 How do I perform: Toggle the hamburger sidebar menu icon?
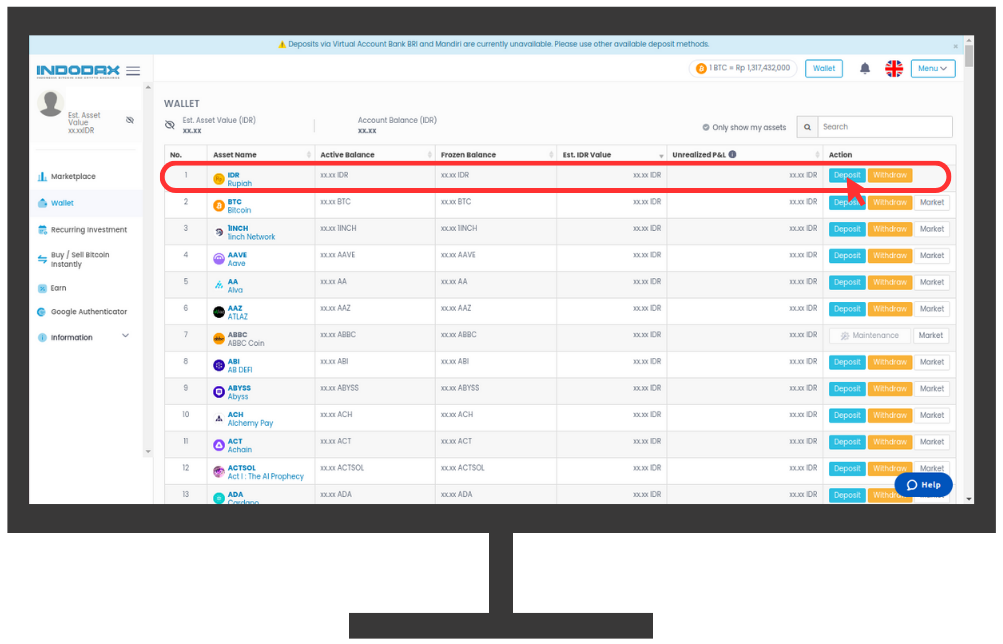[x=133, y=71]
